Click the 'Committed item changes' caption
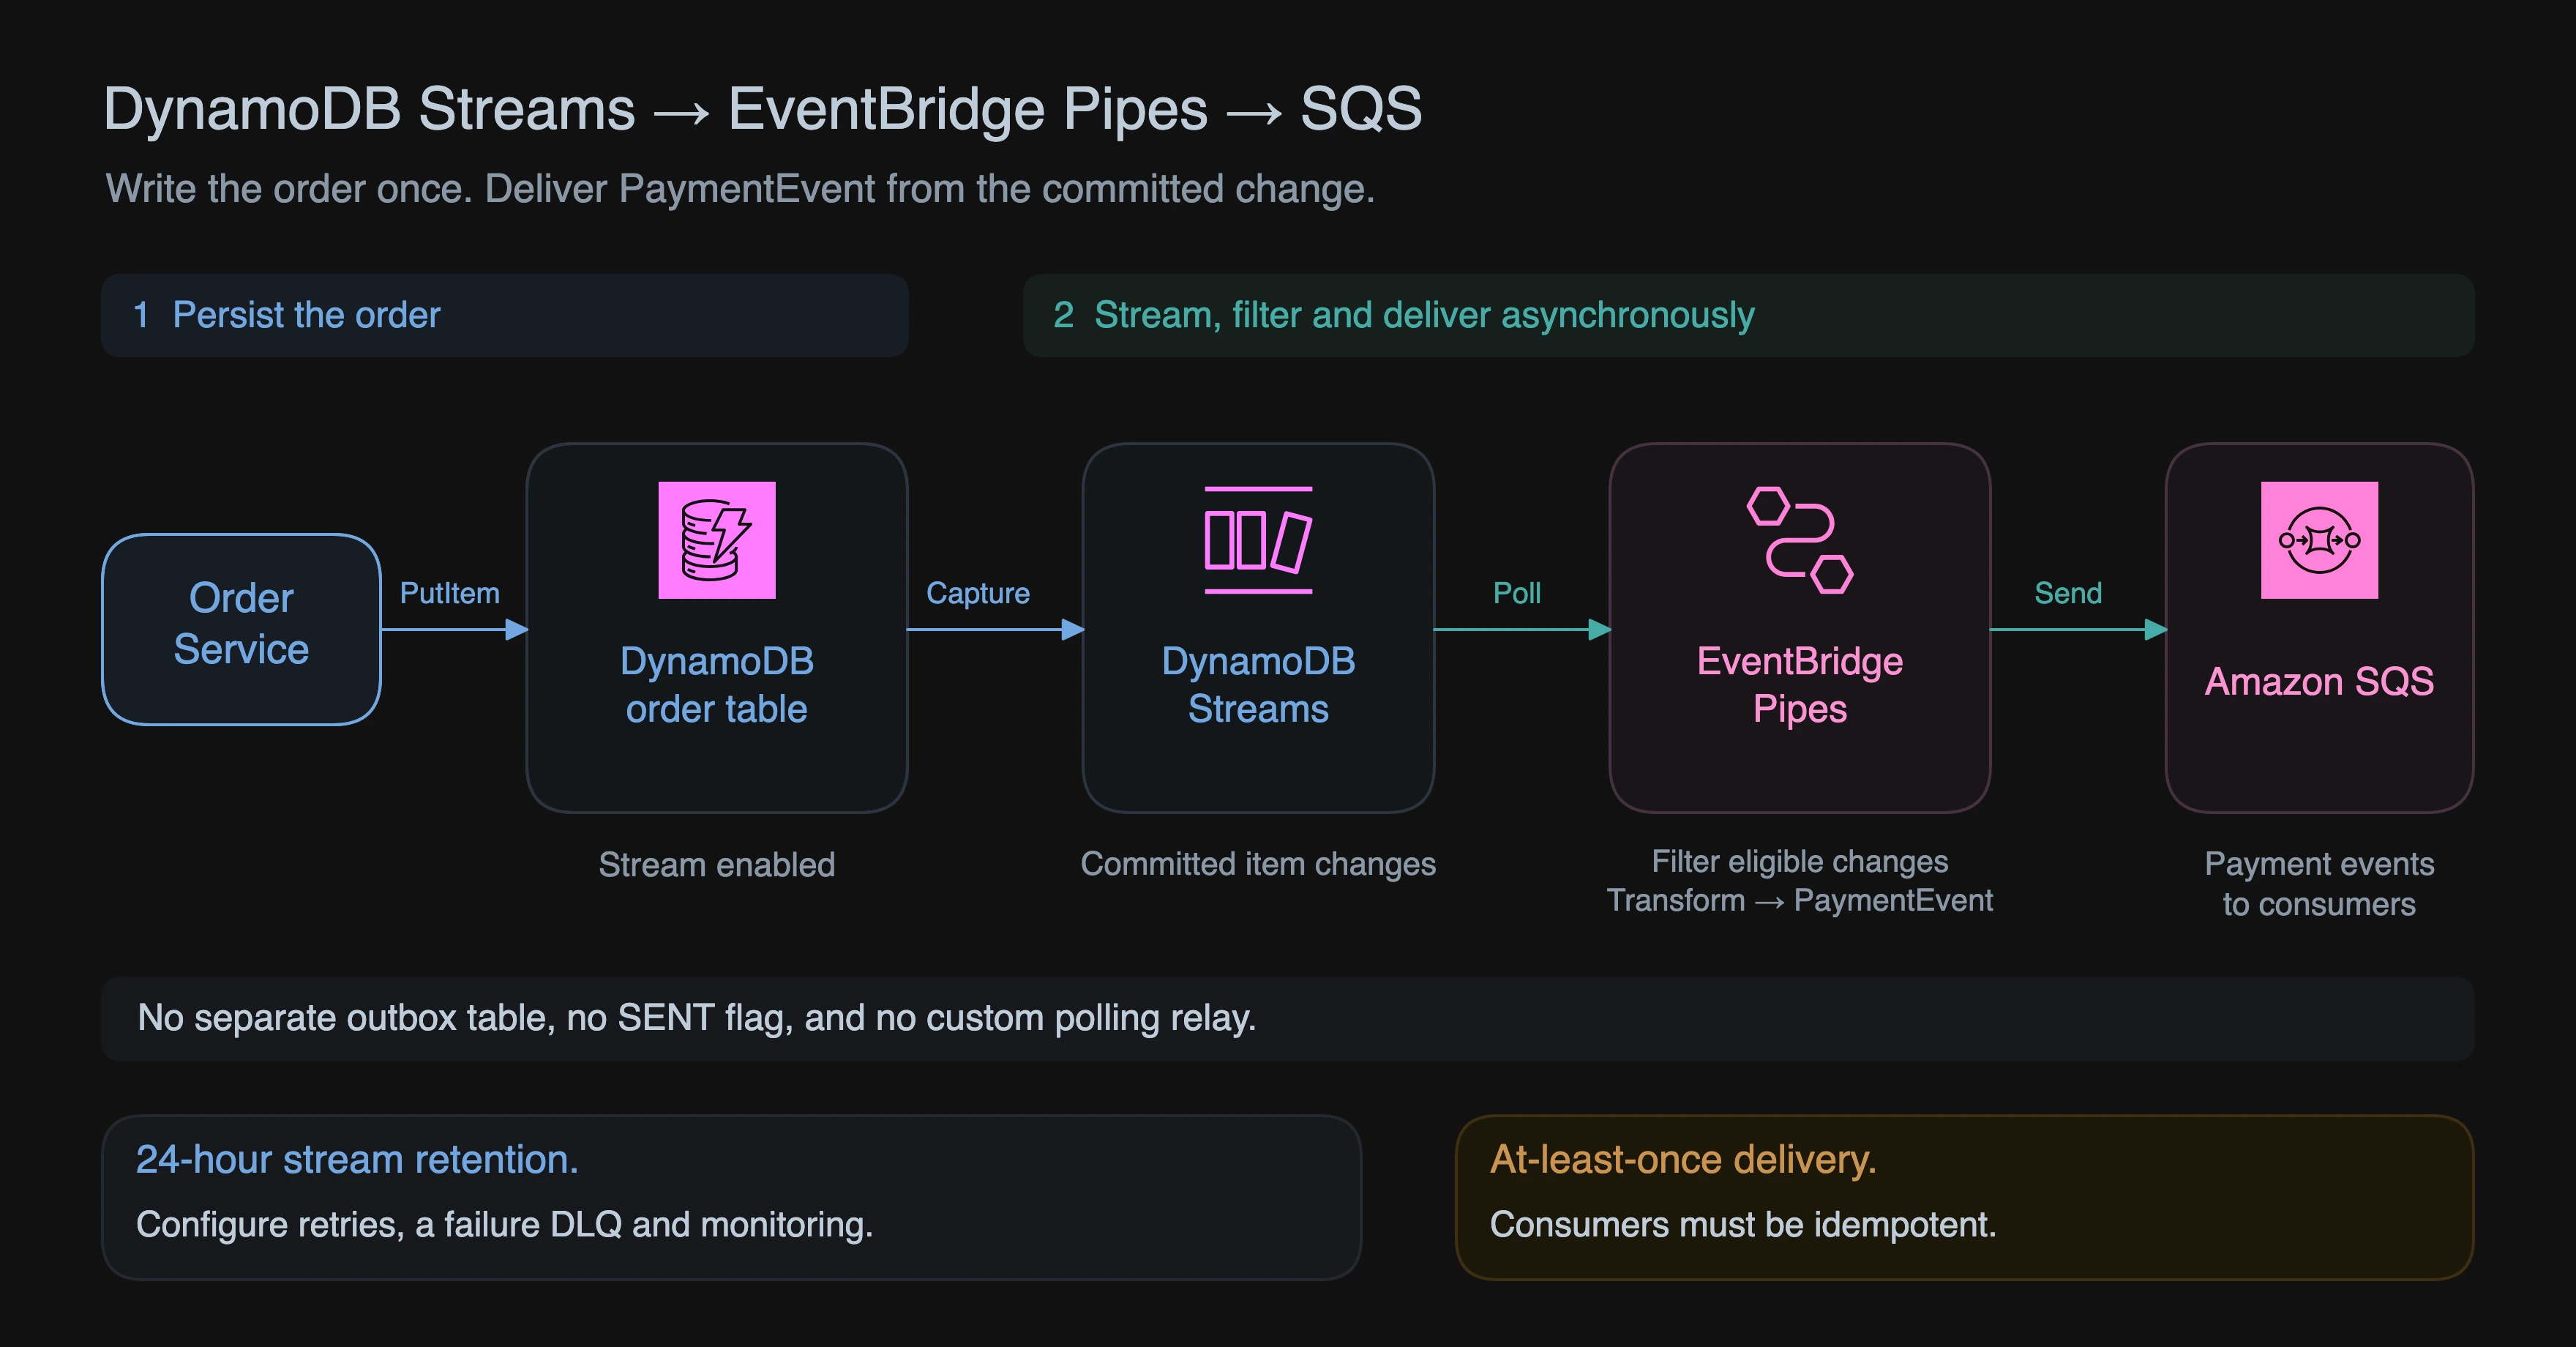The image size is (2576, 1347). pyautogui.click(x=1258, y=864)
